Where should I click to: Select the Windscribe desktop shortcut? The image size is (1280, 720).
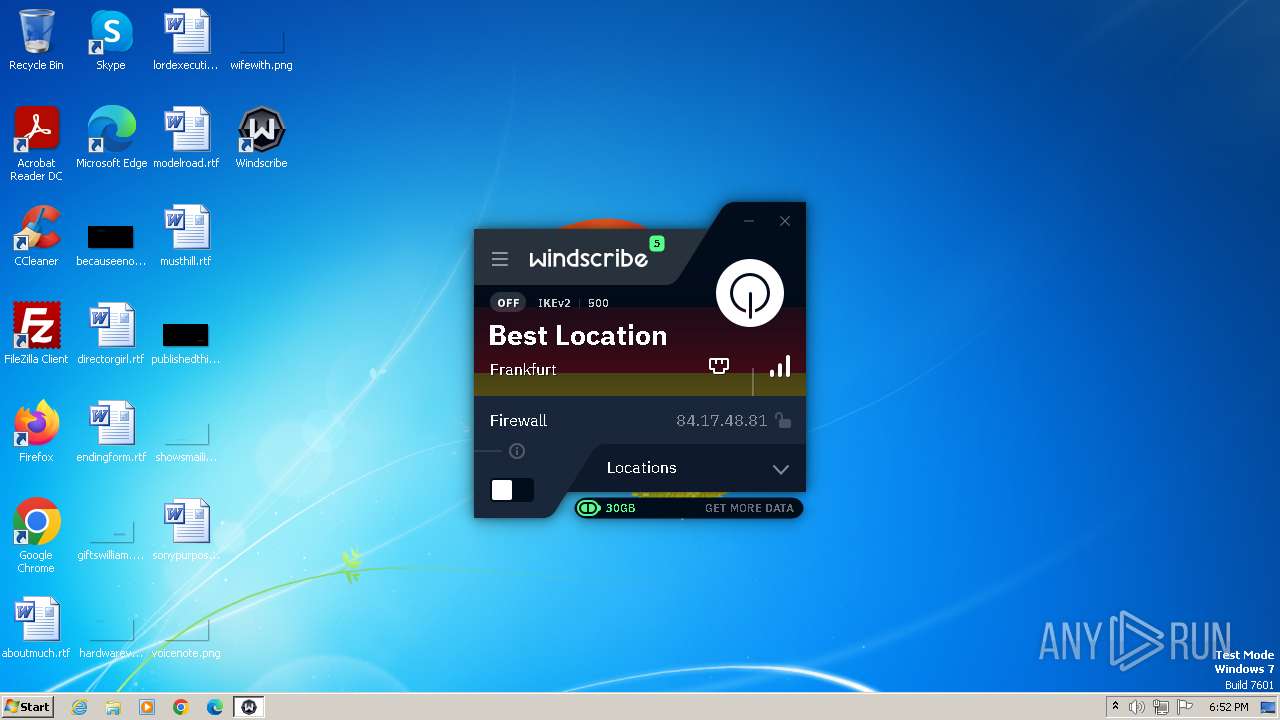(261, 138)
